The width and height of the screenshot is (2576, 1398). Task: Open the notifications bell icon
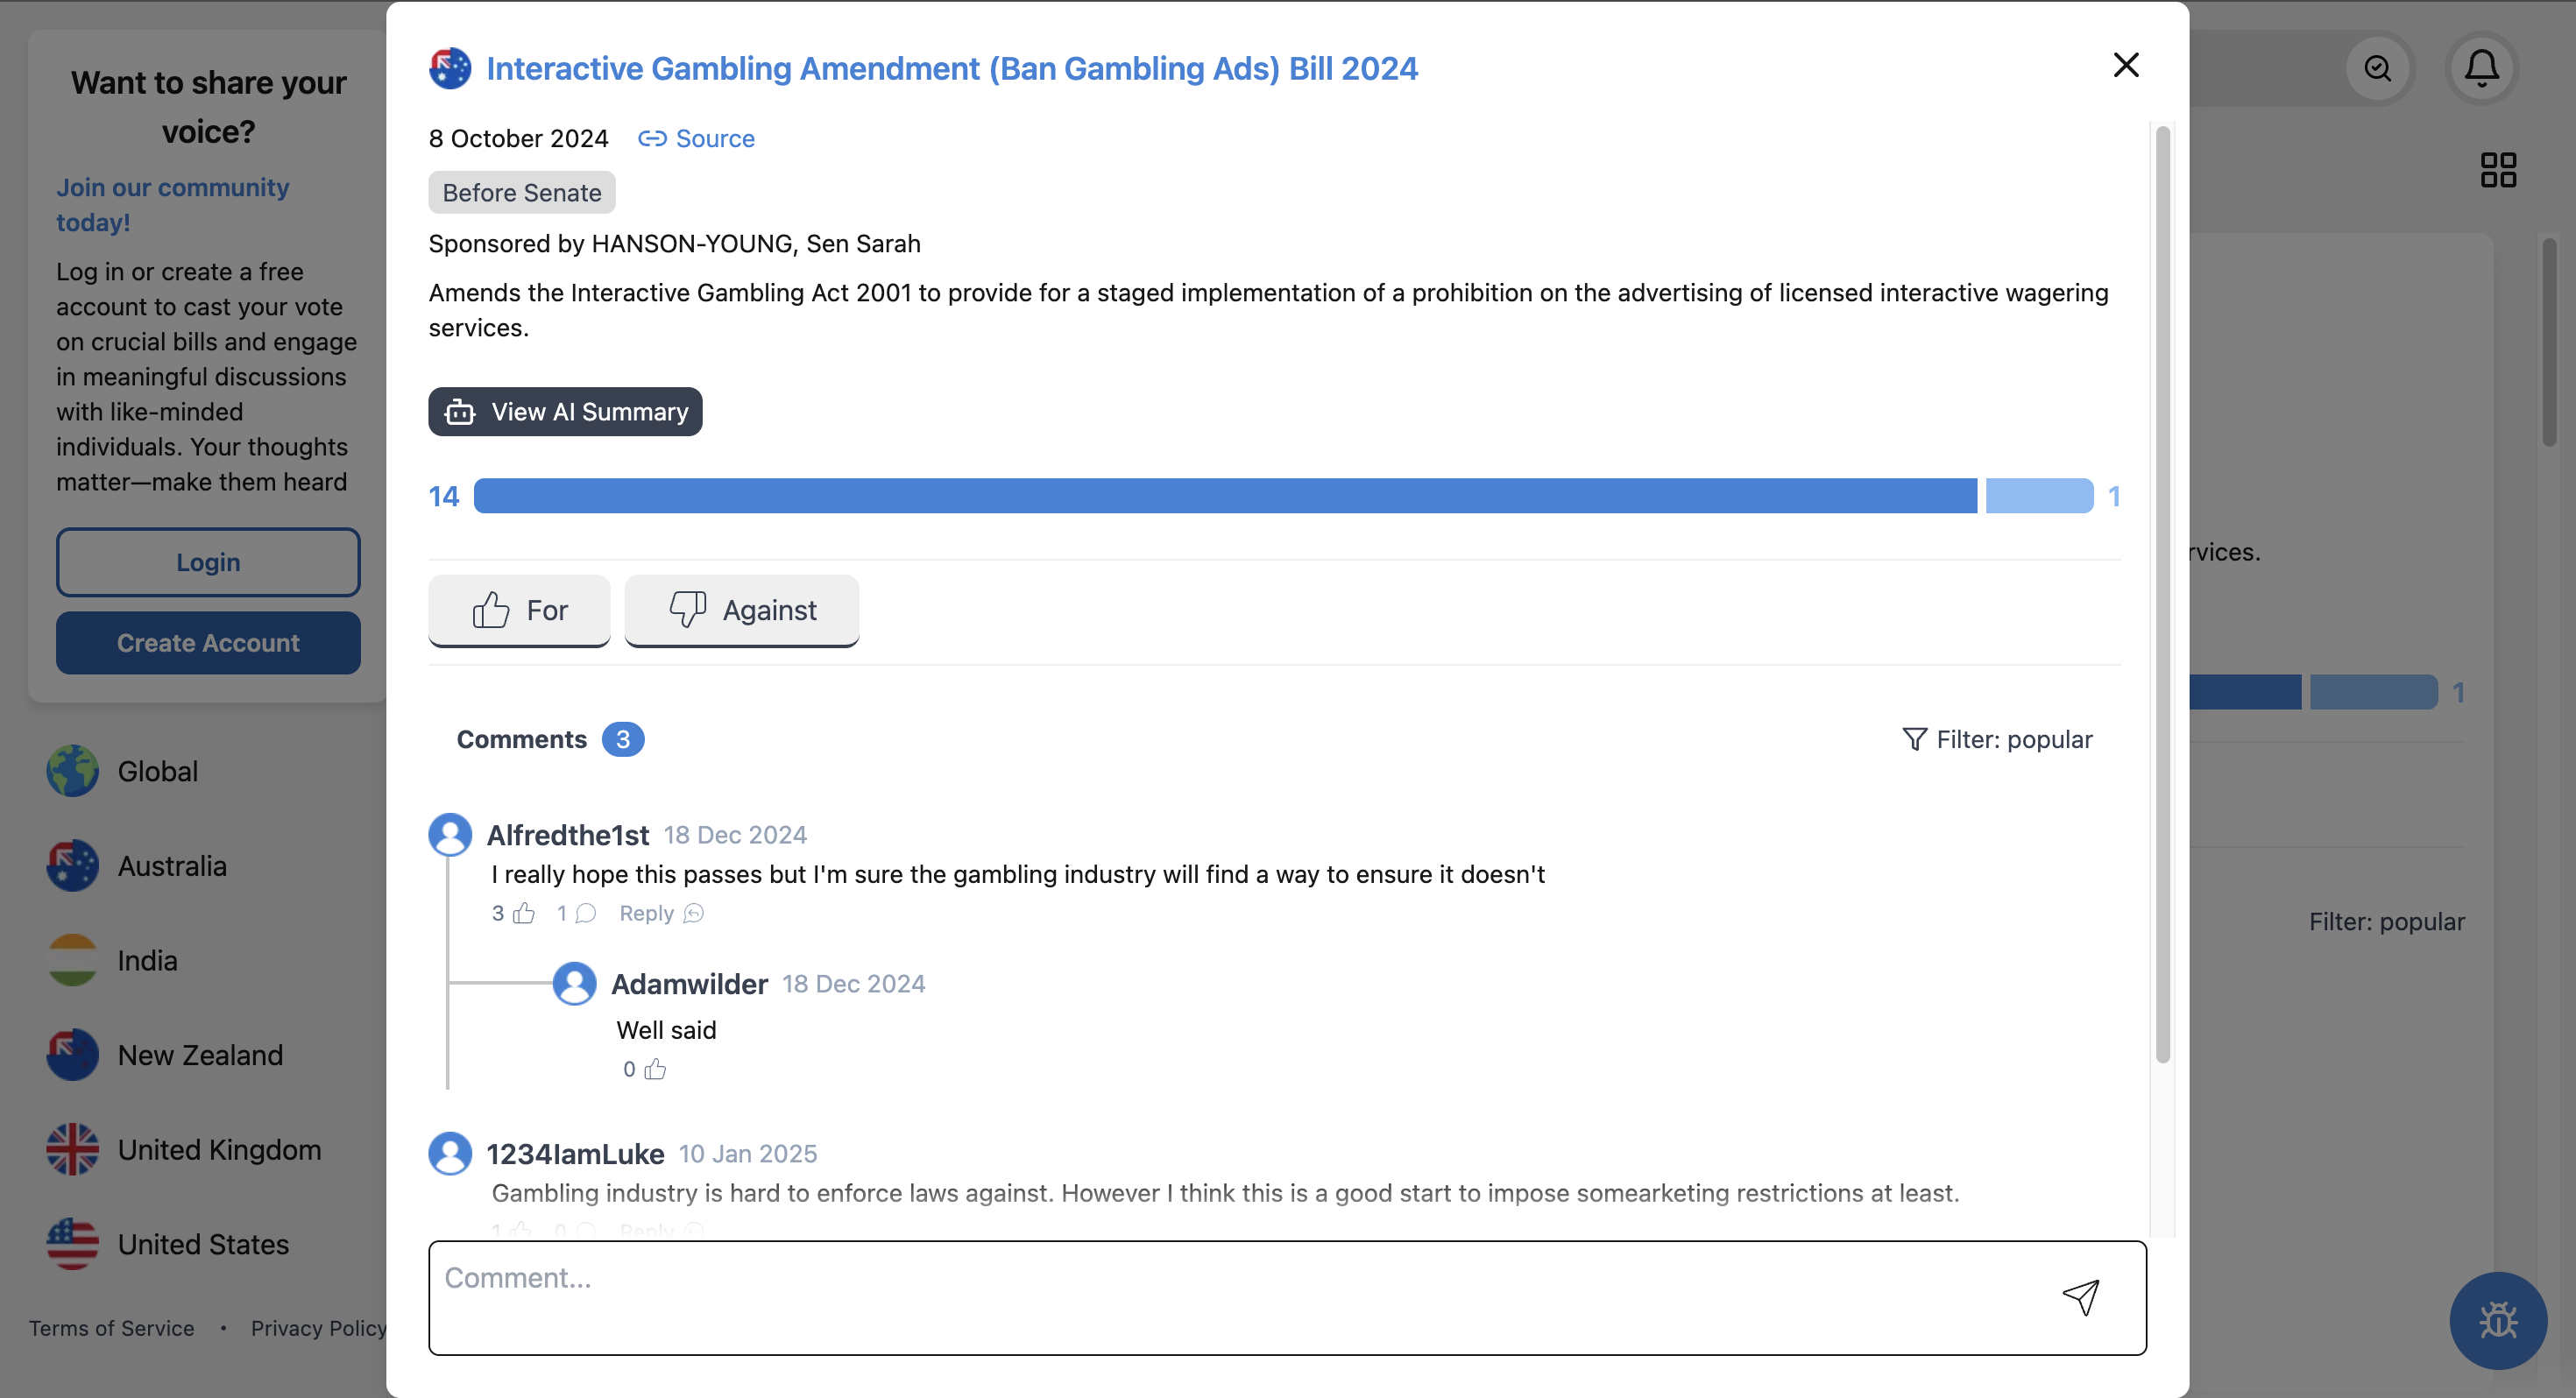click(2481, 68)
